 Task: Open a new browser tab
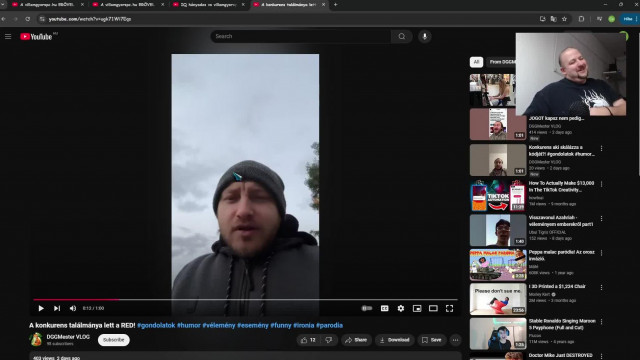pos(336,4)
